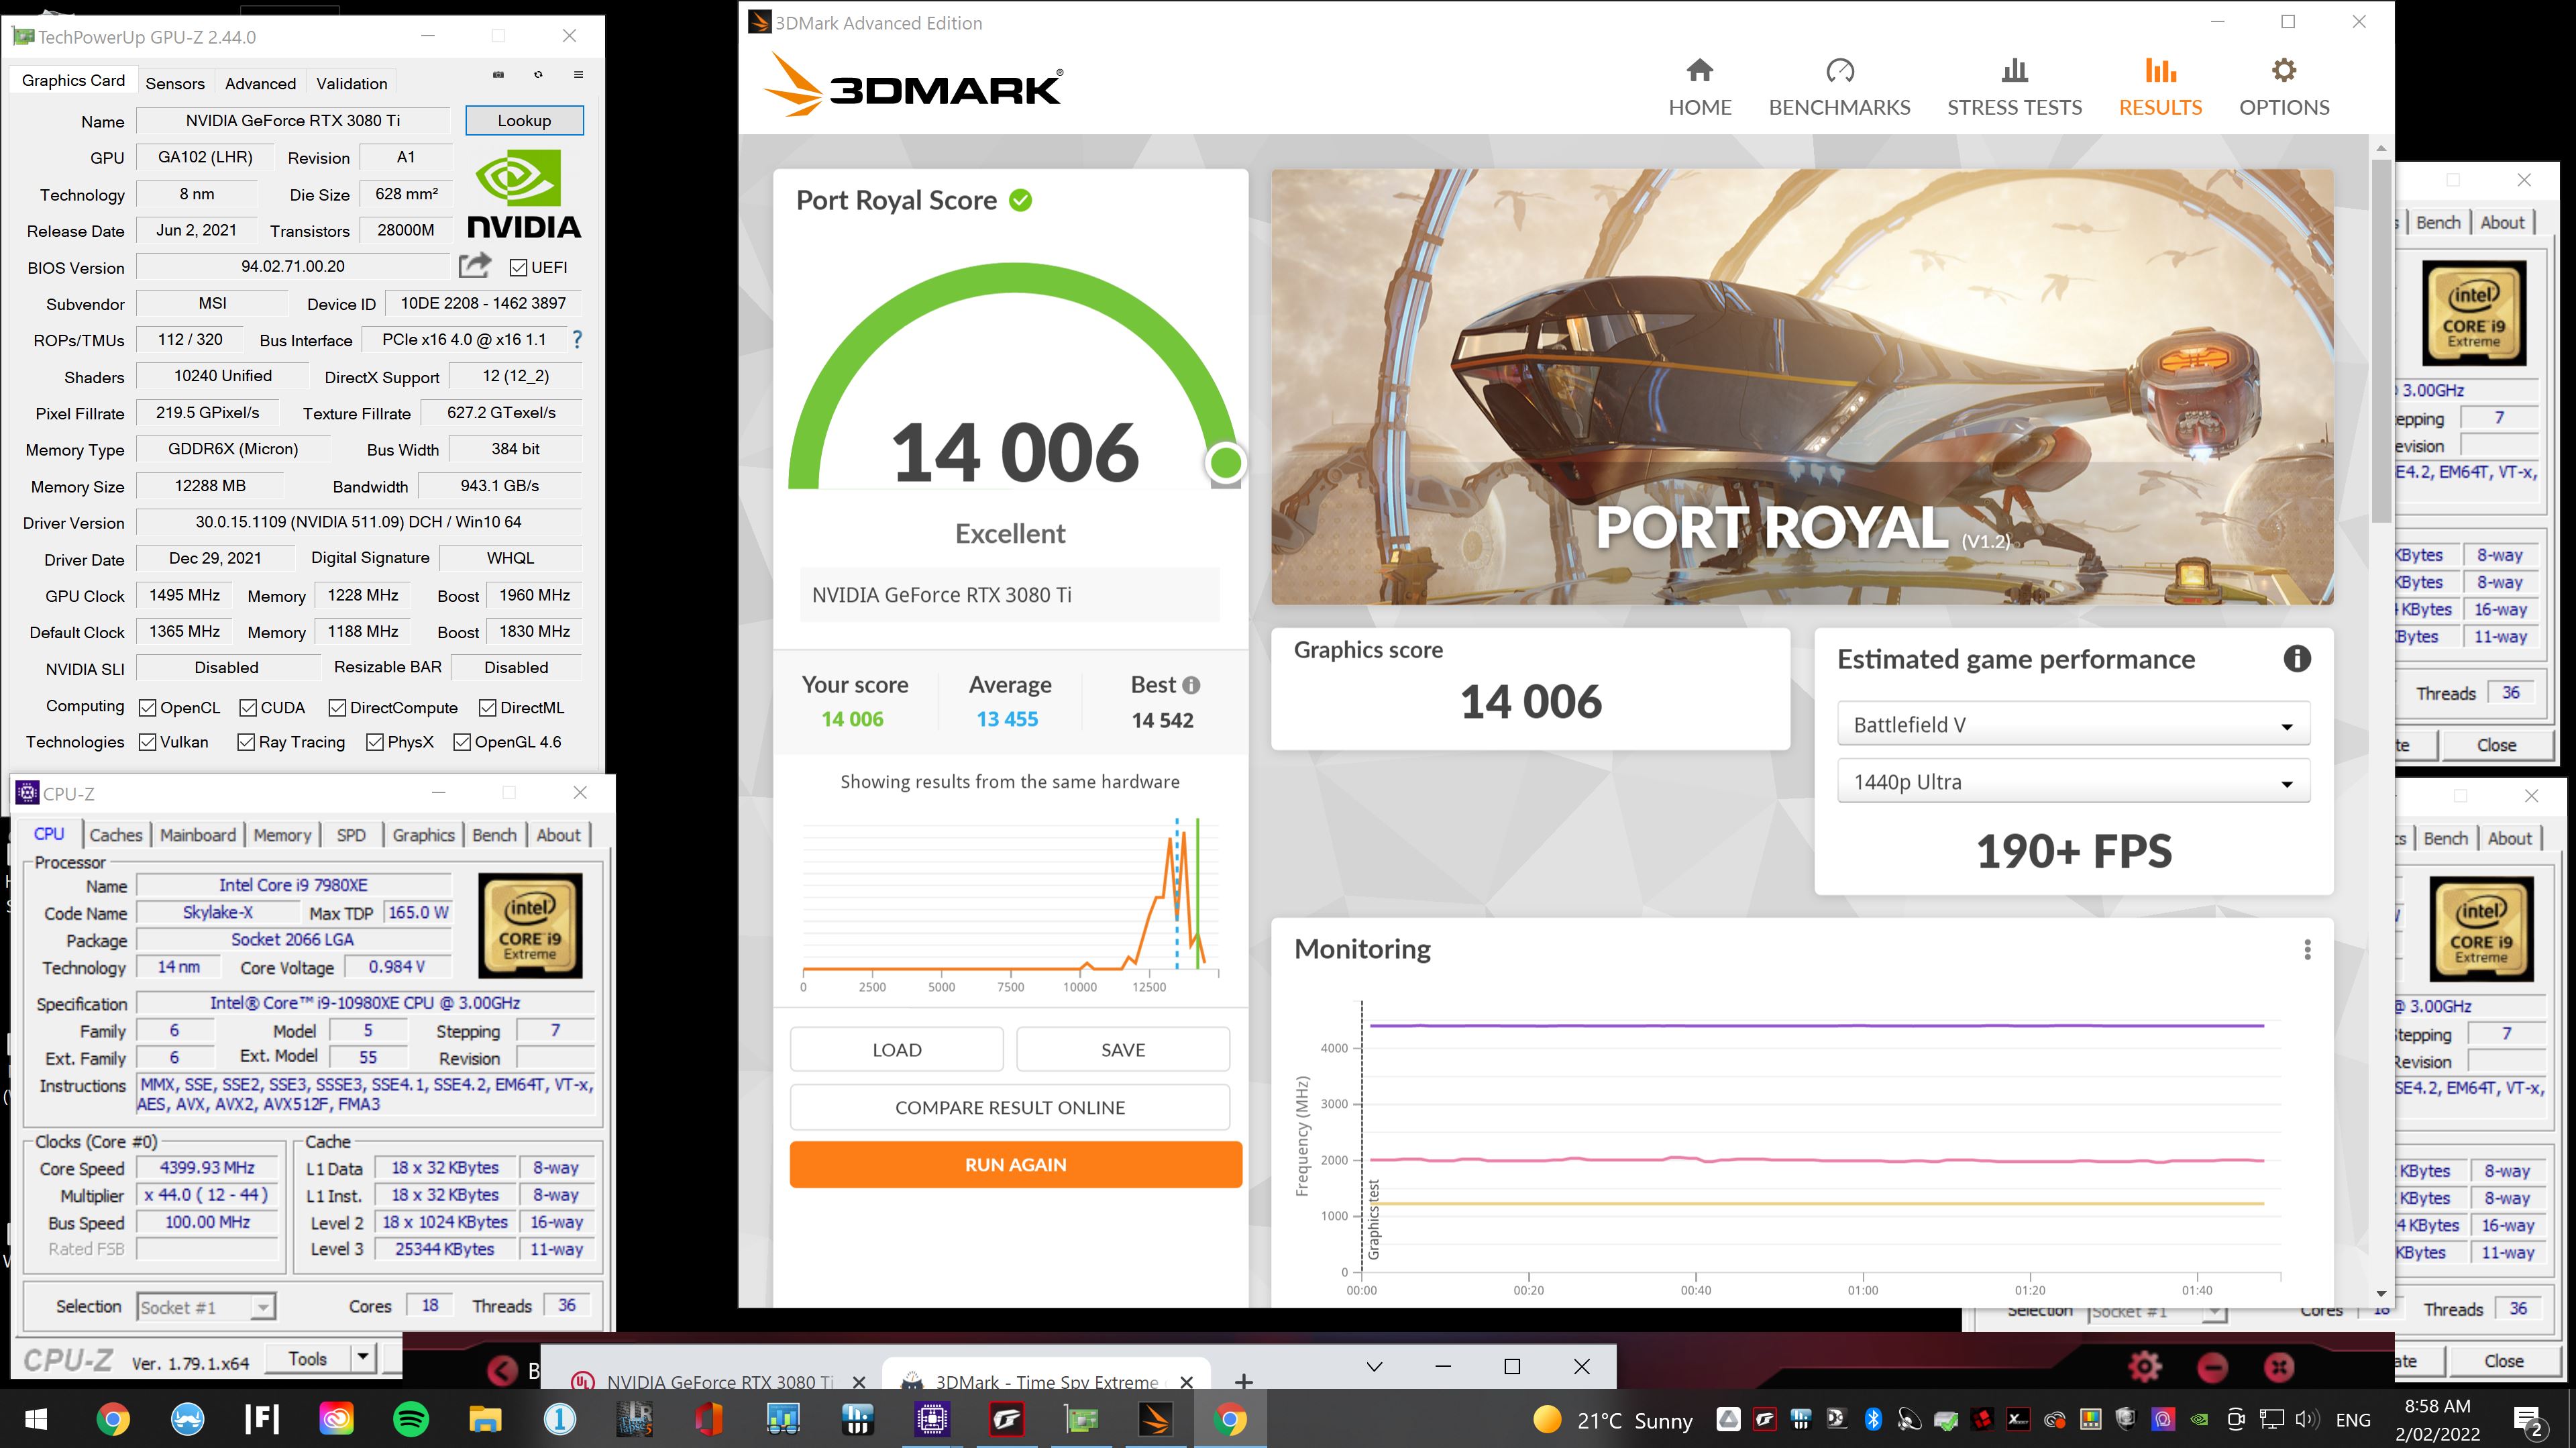Open 3DMark Stress Tests section
Screen dimensions: 2576x1448
pyautogui.click(x=2014, y=88)
